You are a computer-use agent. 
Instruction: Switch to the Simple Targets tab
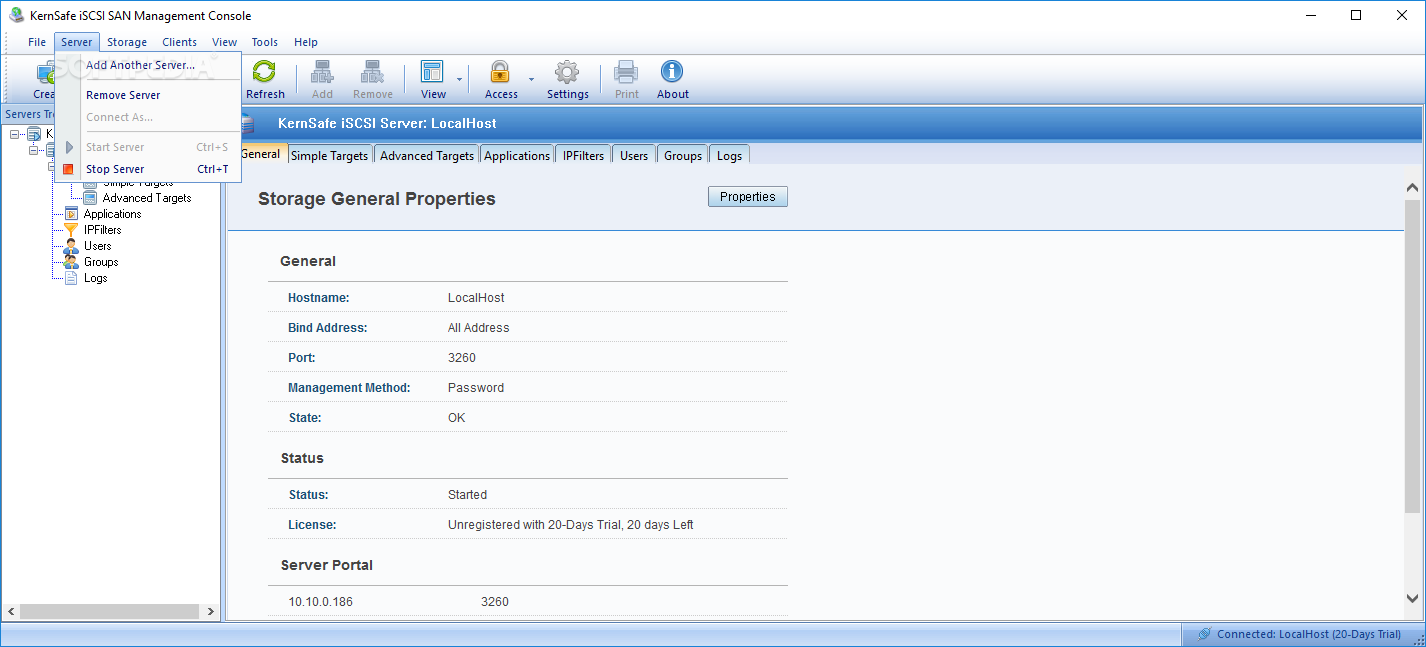coord(330,155)
